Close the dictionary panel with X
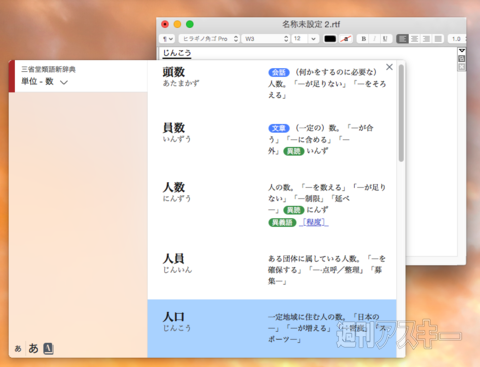This screenshot has height=367, width=480. [389, 67]
